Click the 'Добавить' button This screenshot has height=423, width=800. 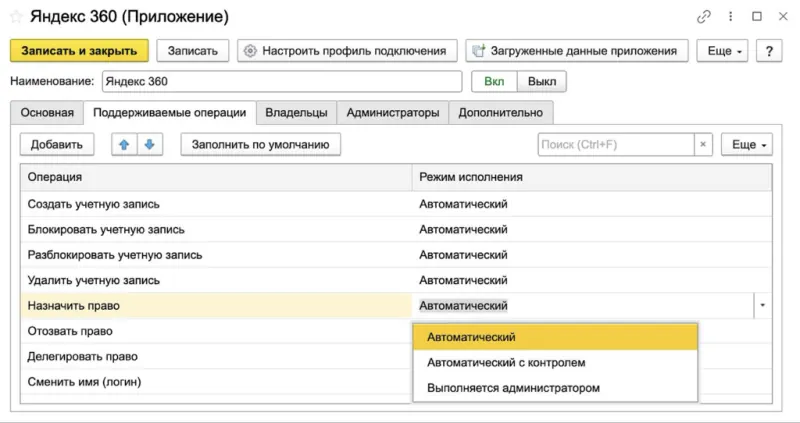[57, 144]
